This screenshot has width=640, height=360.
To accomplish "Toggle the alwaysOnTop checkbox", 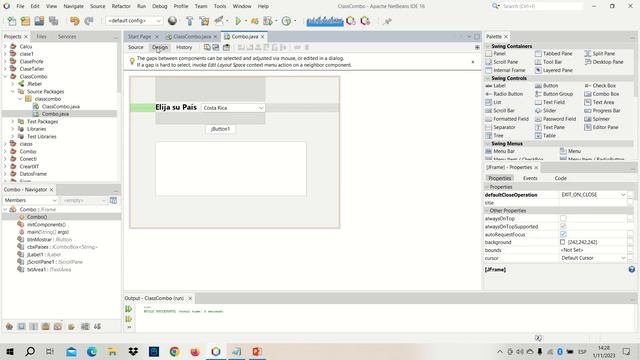I will click(x=563, y=218).
